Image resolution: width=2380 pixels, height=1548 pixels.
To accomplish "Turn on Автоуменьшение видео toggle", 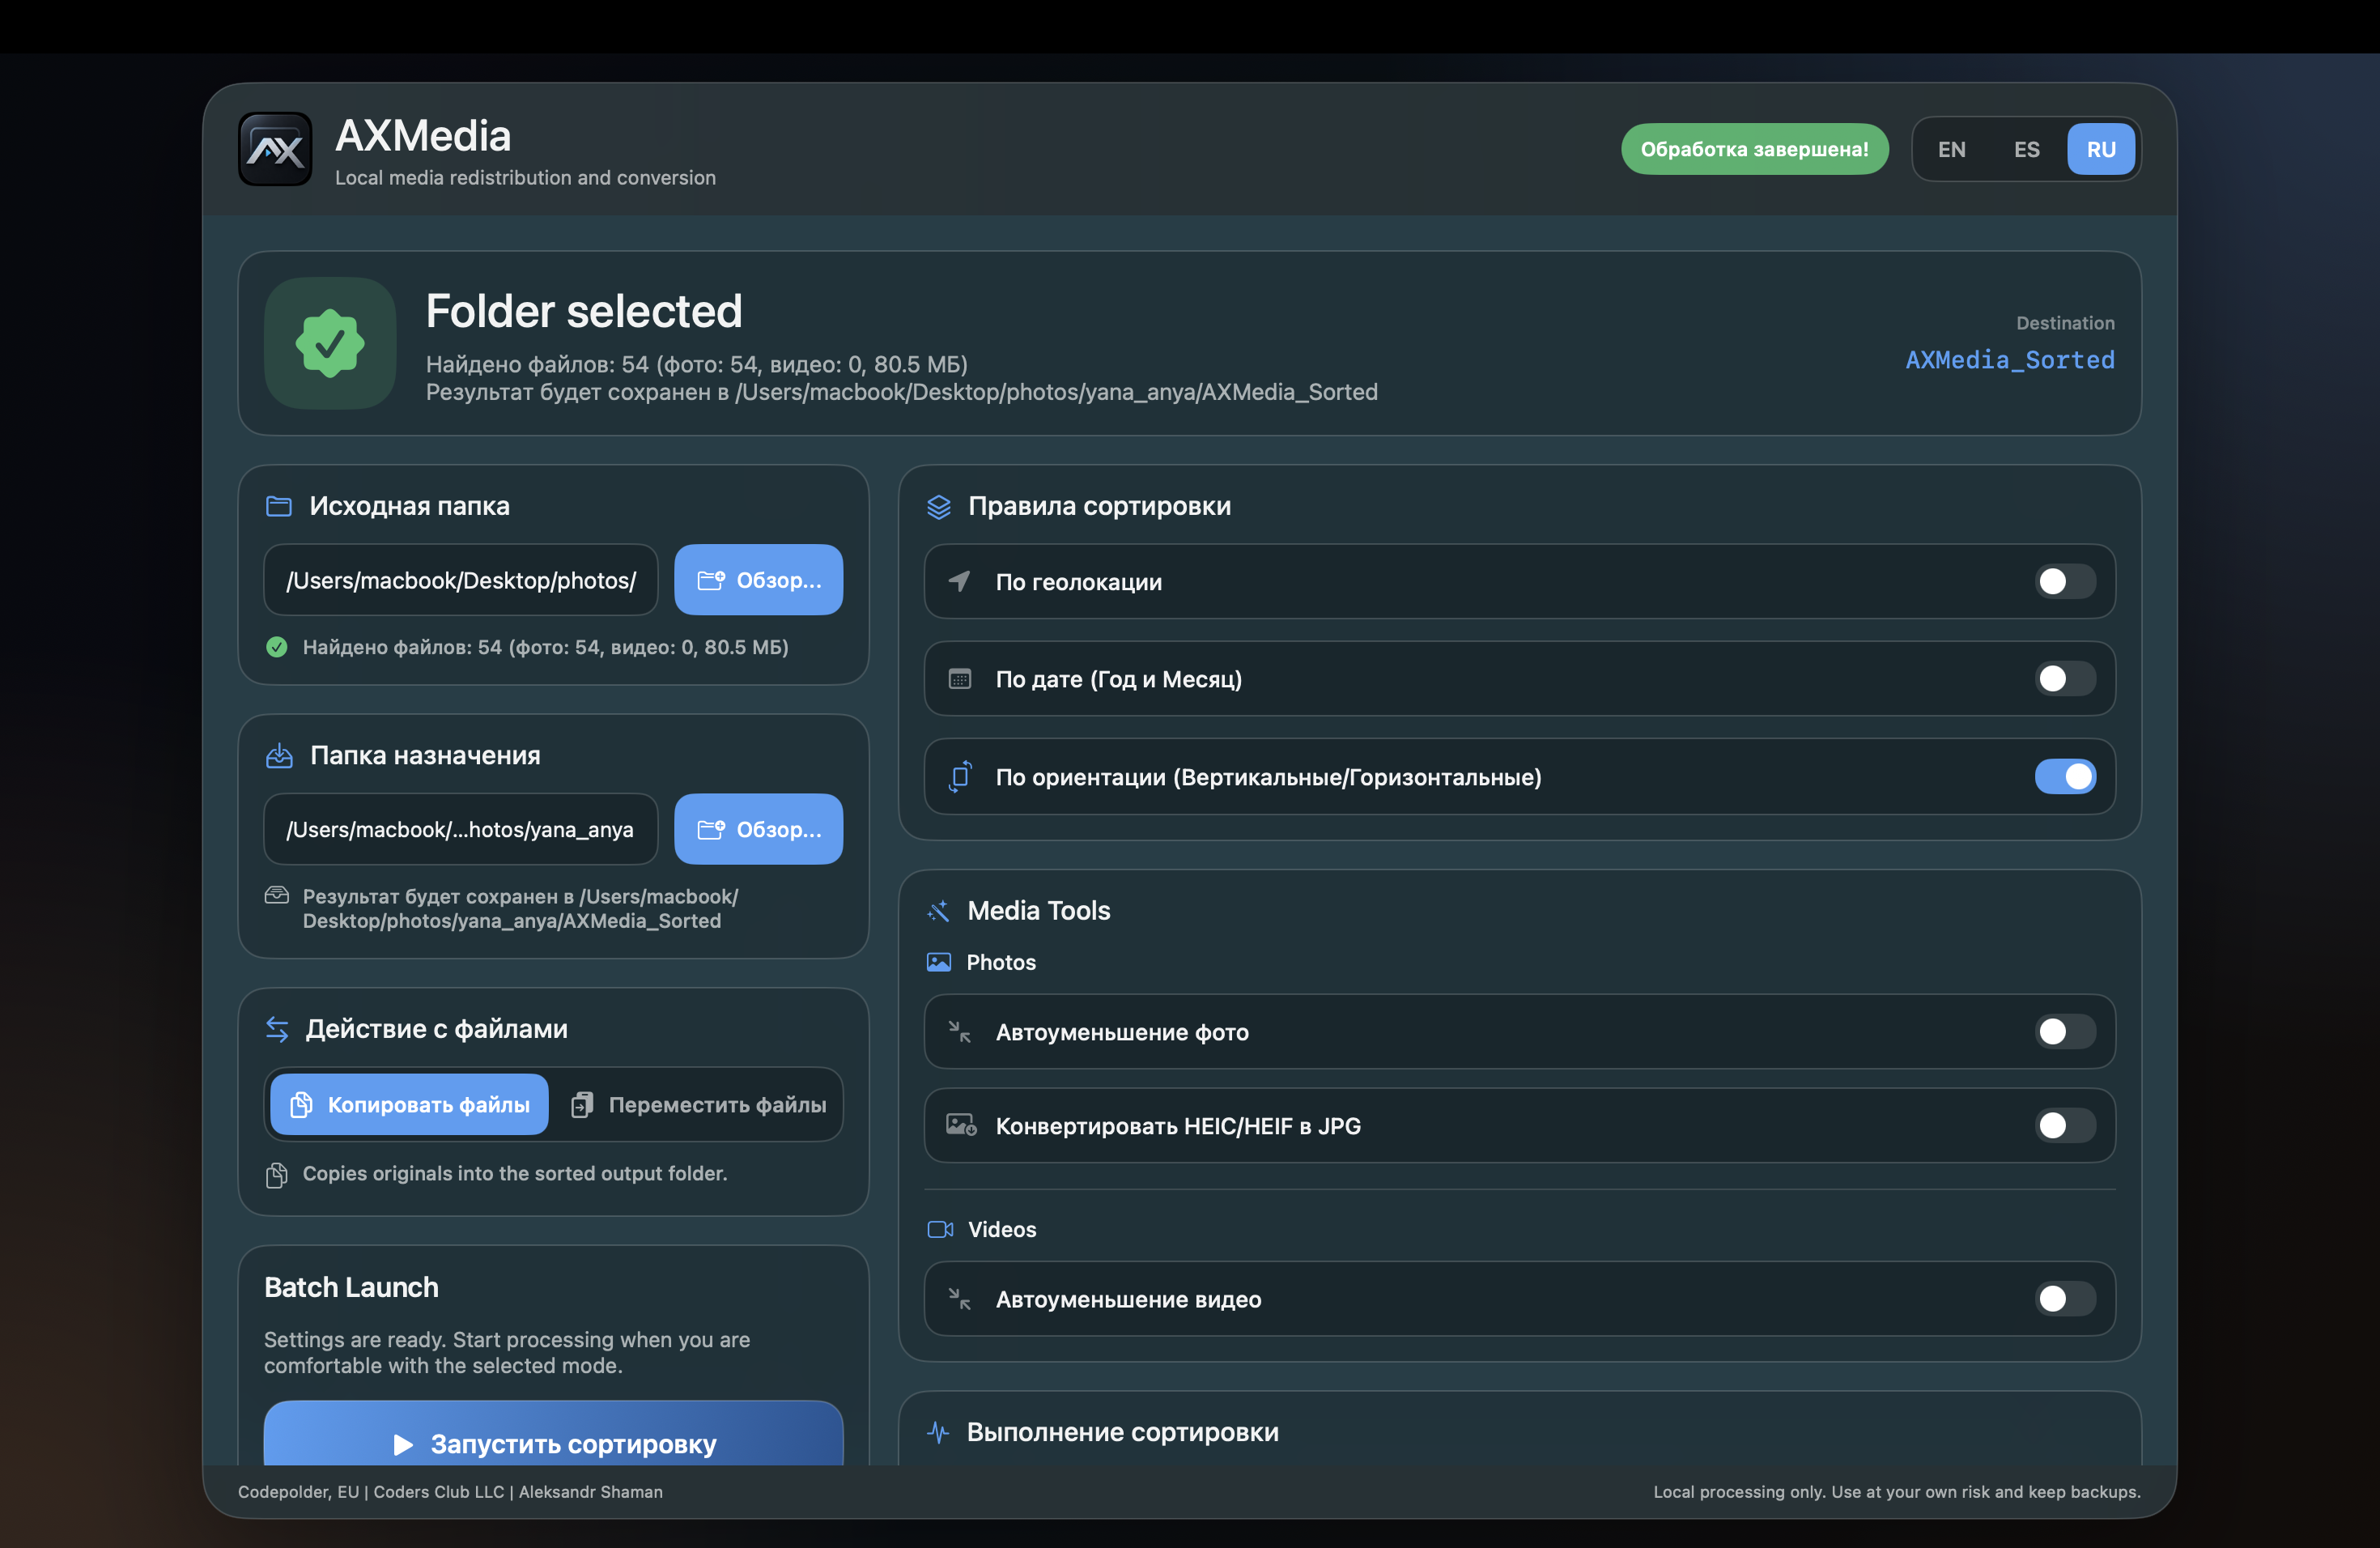I will coord(2065,1299).
